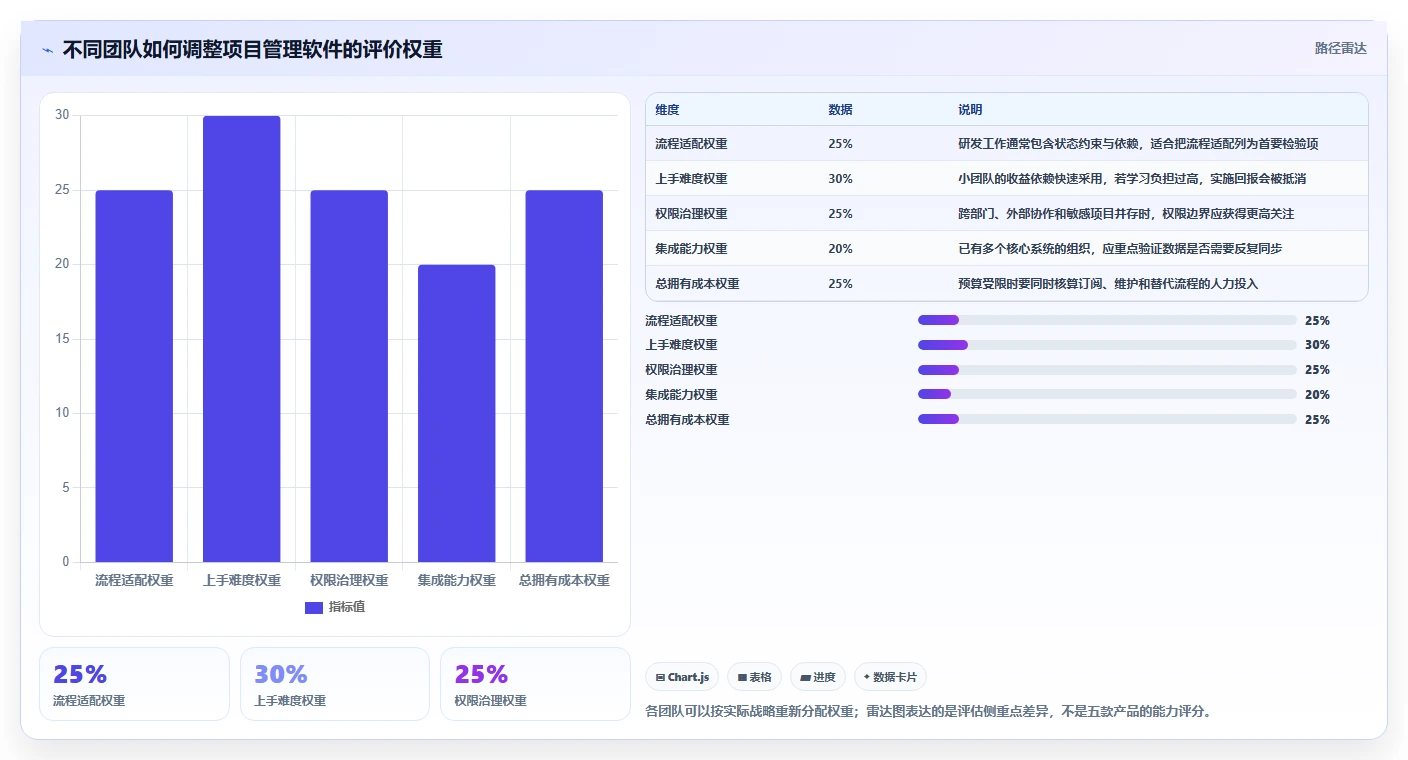Click the 总拥有成本权重 x-axis label under the chart
This screenshot has width=1408, height=760.
[x=564, y=580]
